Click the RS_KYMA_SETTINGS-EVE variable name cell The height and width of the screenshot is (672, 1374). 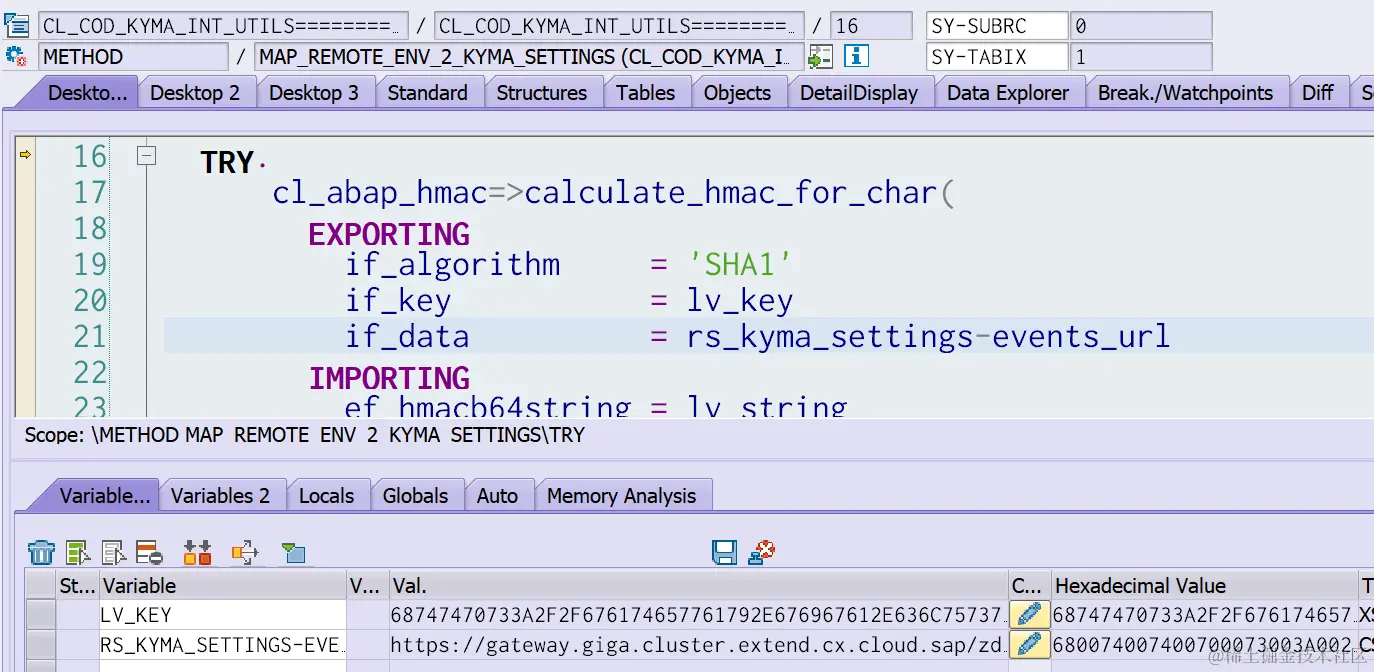pyautogui.click(x=222, y=645)
